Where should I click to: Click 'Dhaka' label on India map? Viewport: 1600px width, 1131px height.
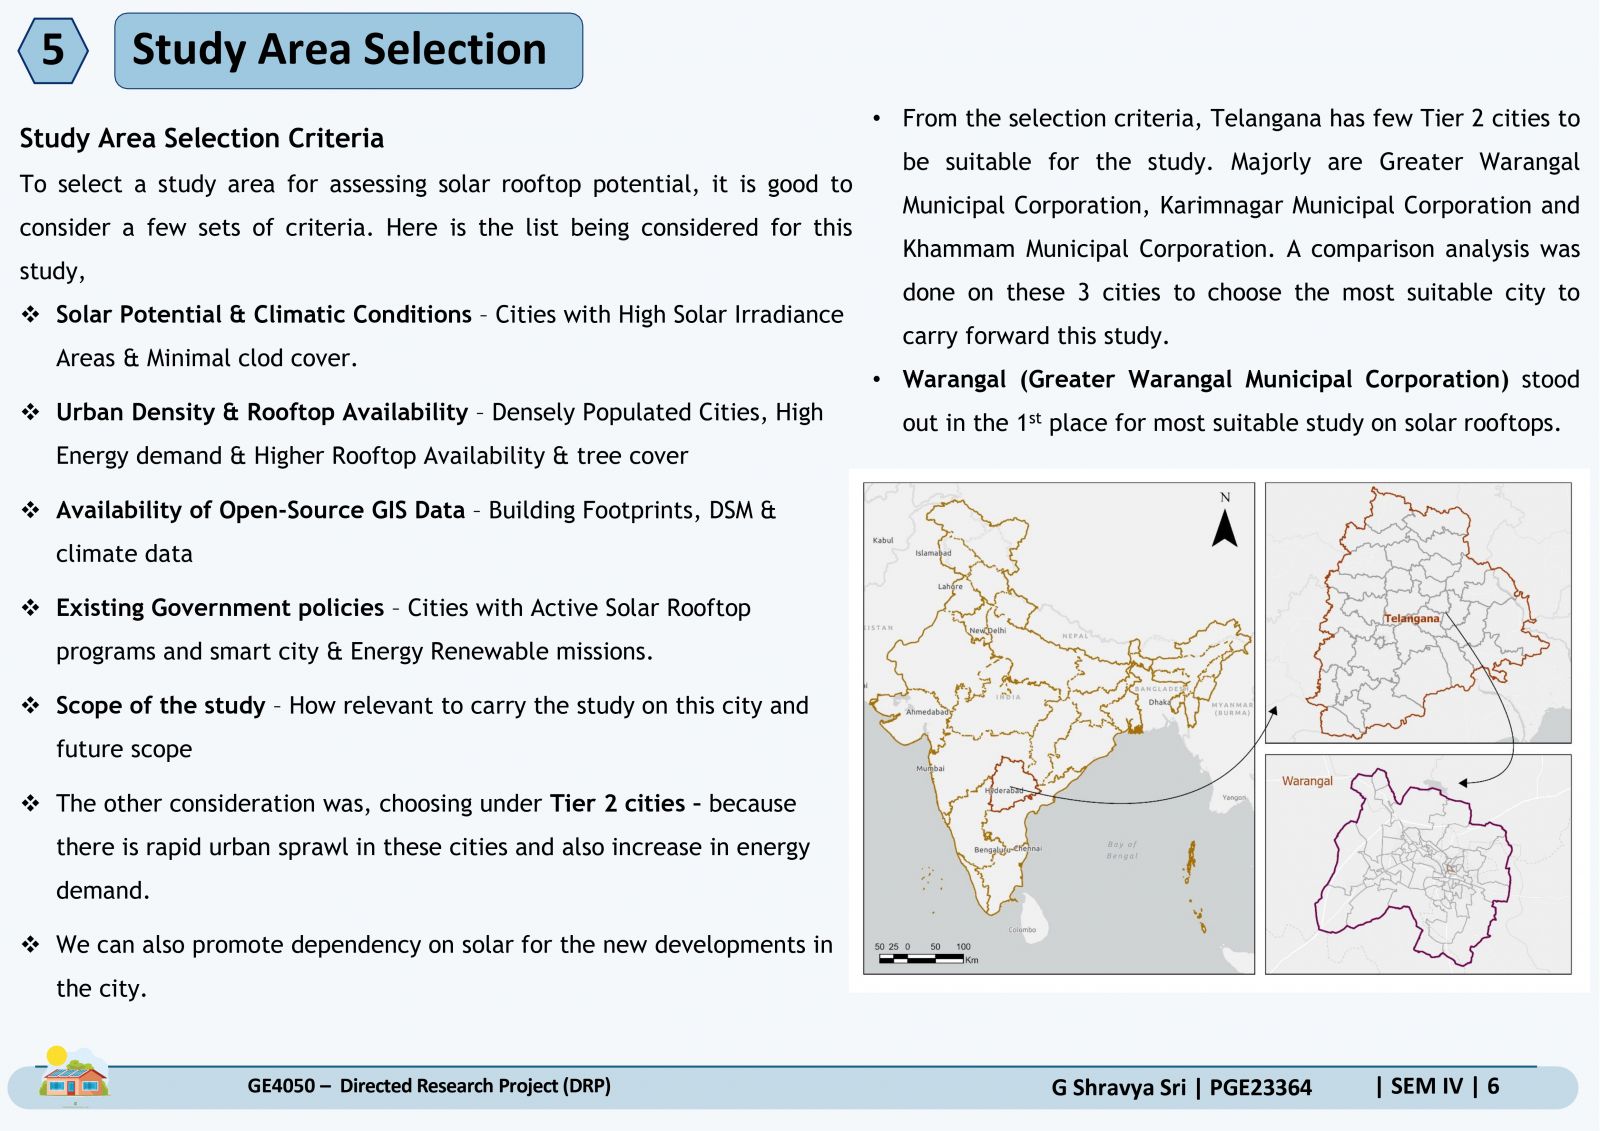click(x=1159, y=702)
